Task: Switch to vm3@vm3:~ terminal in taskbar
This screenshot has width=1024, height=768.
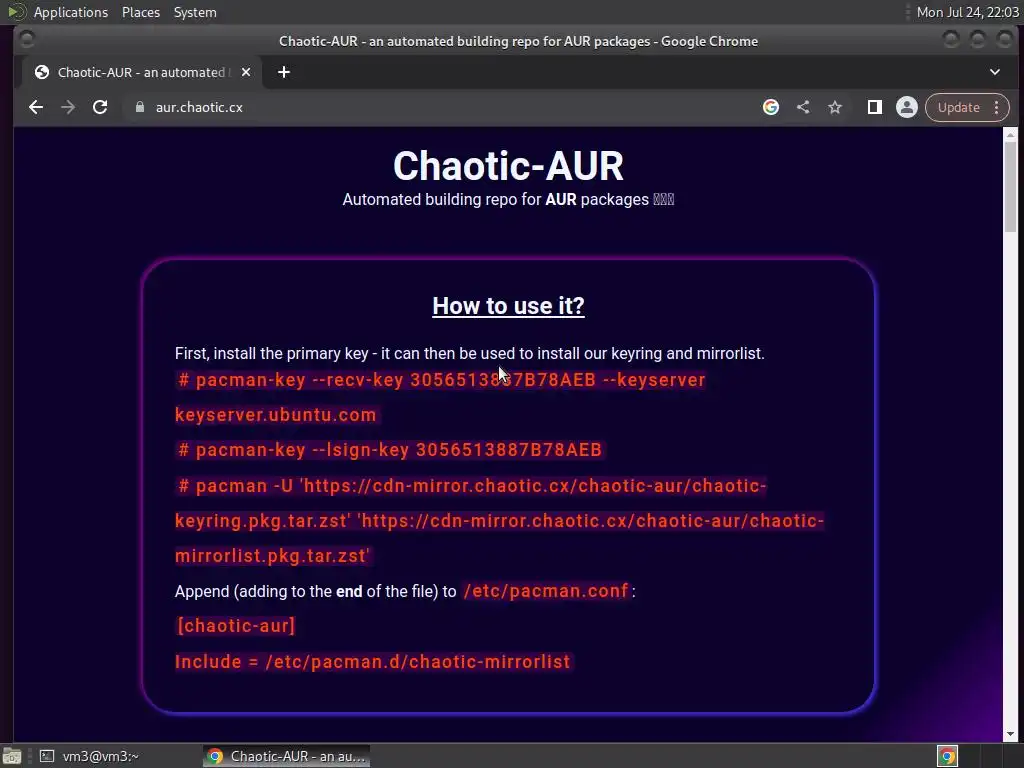Action: coord(89,756)
